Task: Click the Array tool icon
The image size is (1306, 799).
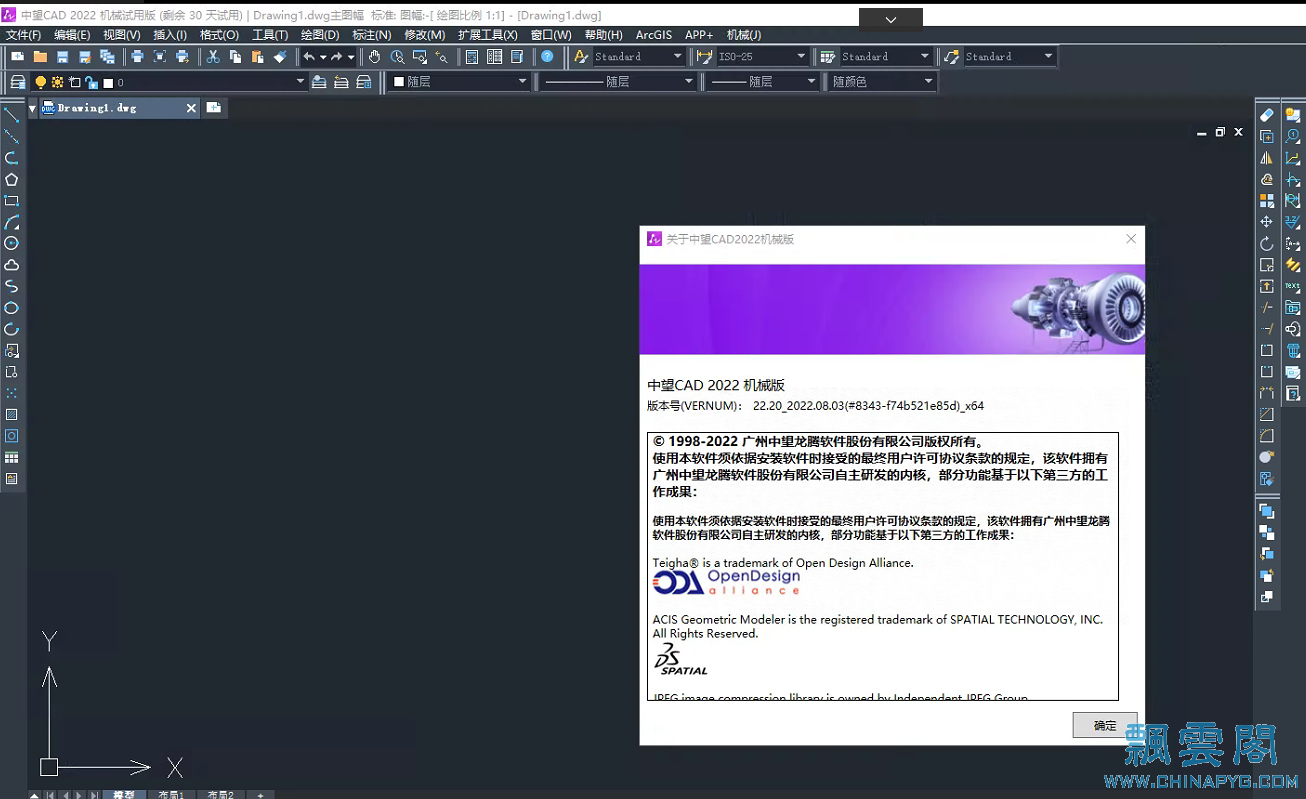Action: pos(1267,201)
